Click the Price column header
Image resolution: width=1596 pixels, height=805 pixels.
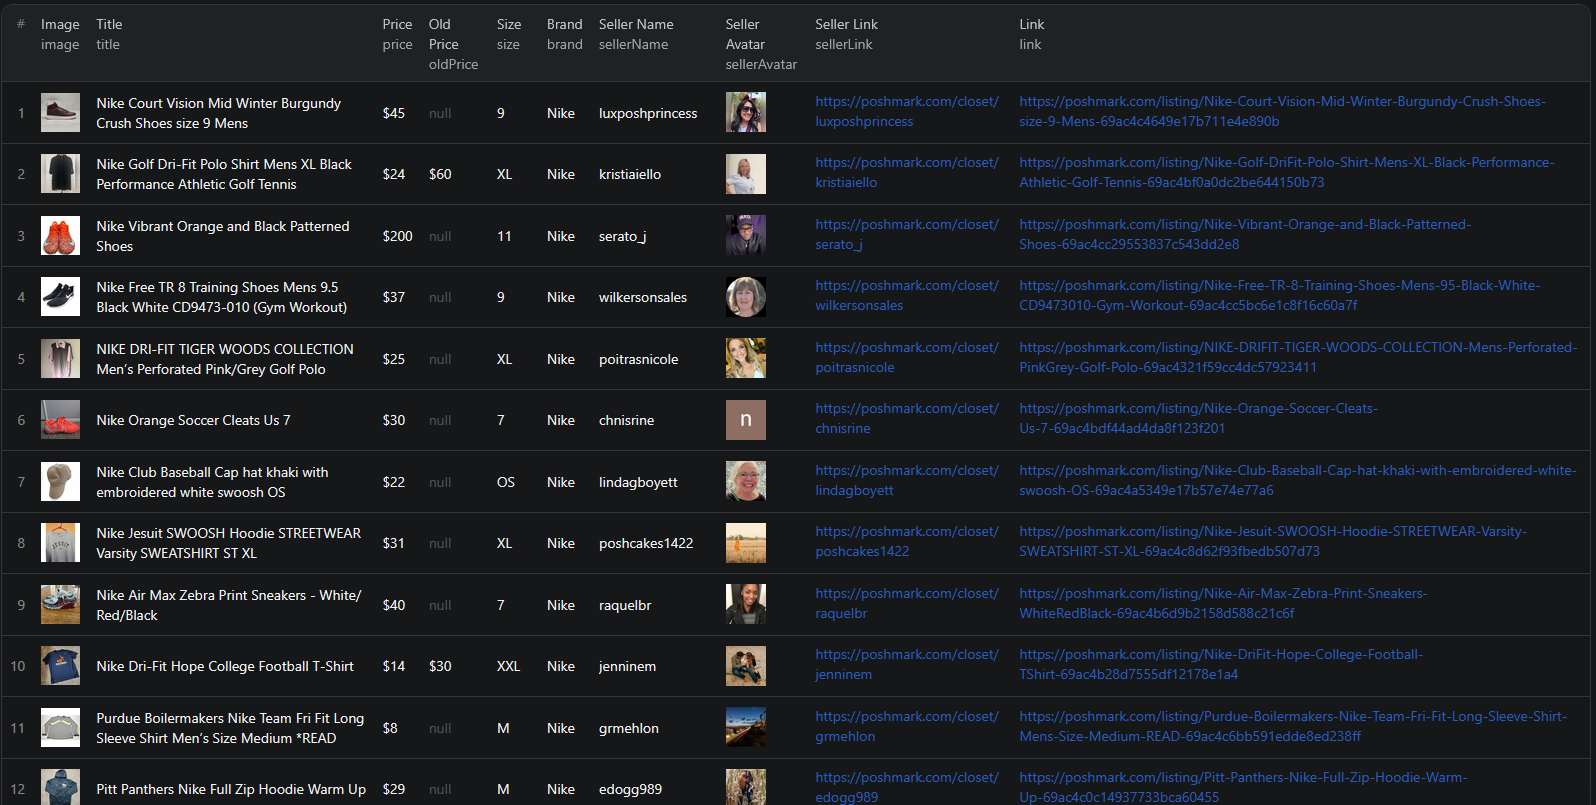397,24
